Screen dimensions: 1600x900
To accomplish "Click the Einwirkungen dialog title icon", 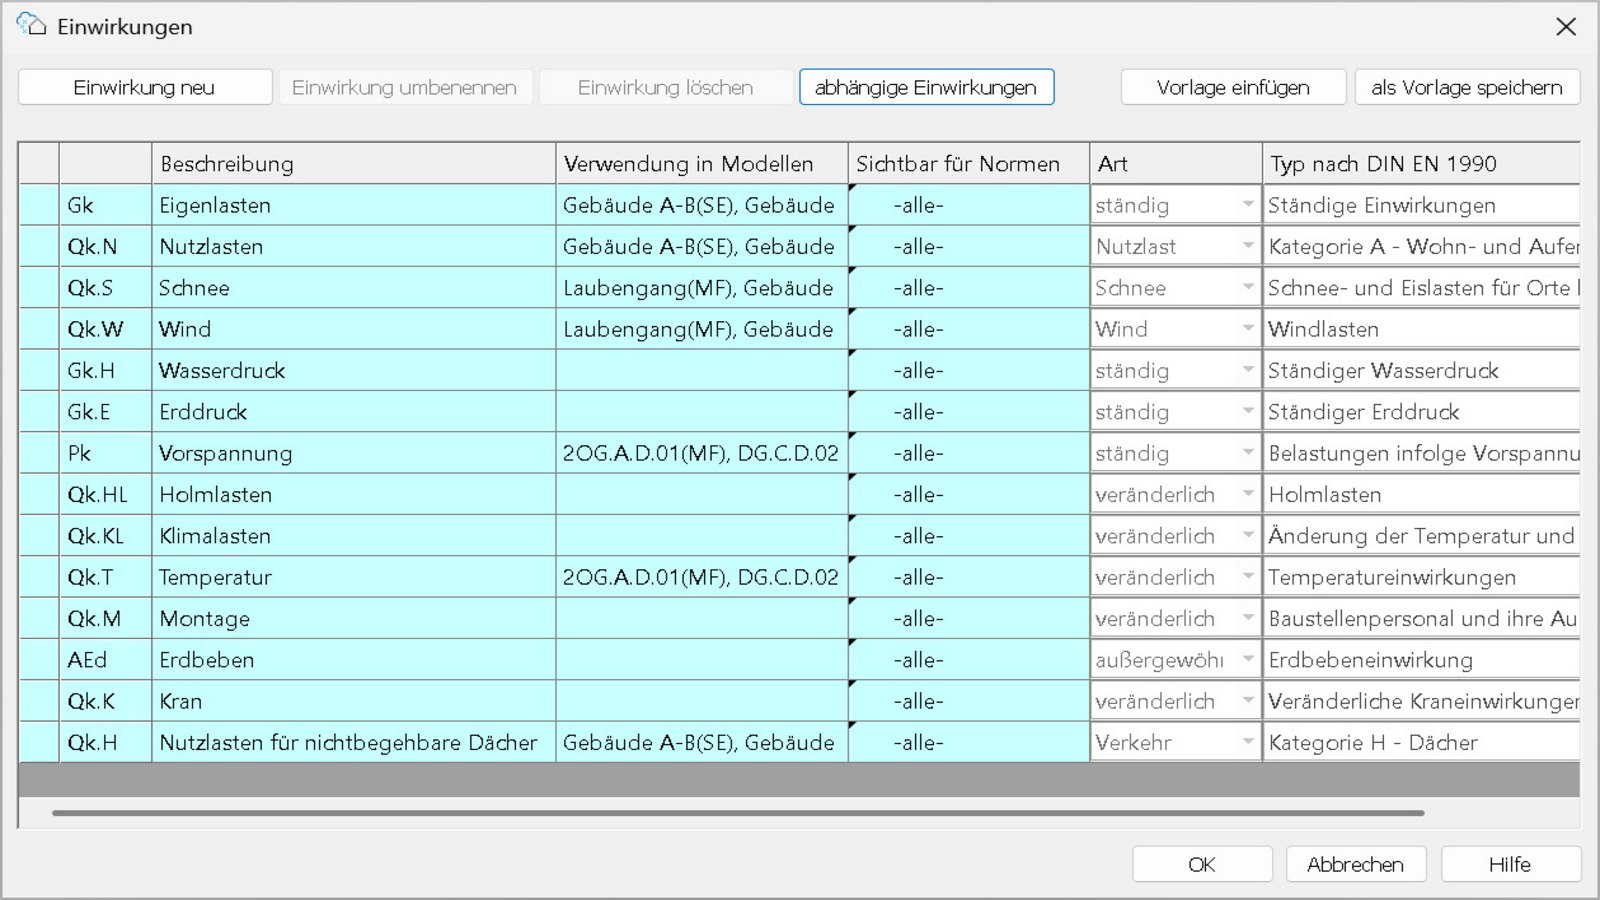I will point(30,26).
